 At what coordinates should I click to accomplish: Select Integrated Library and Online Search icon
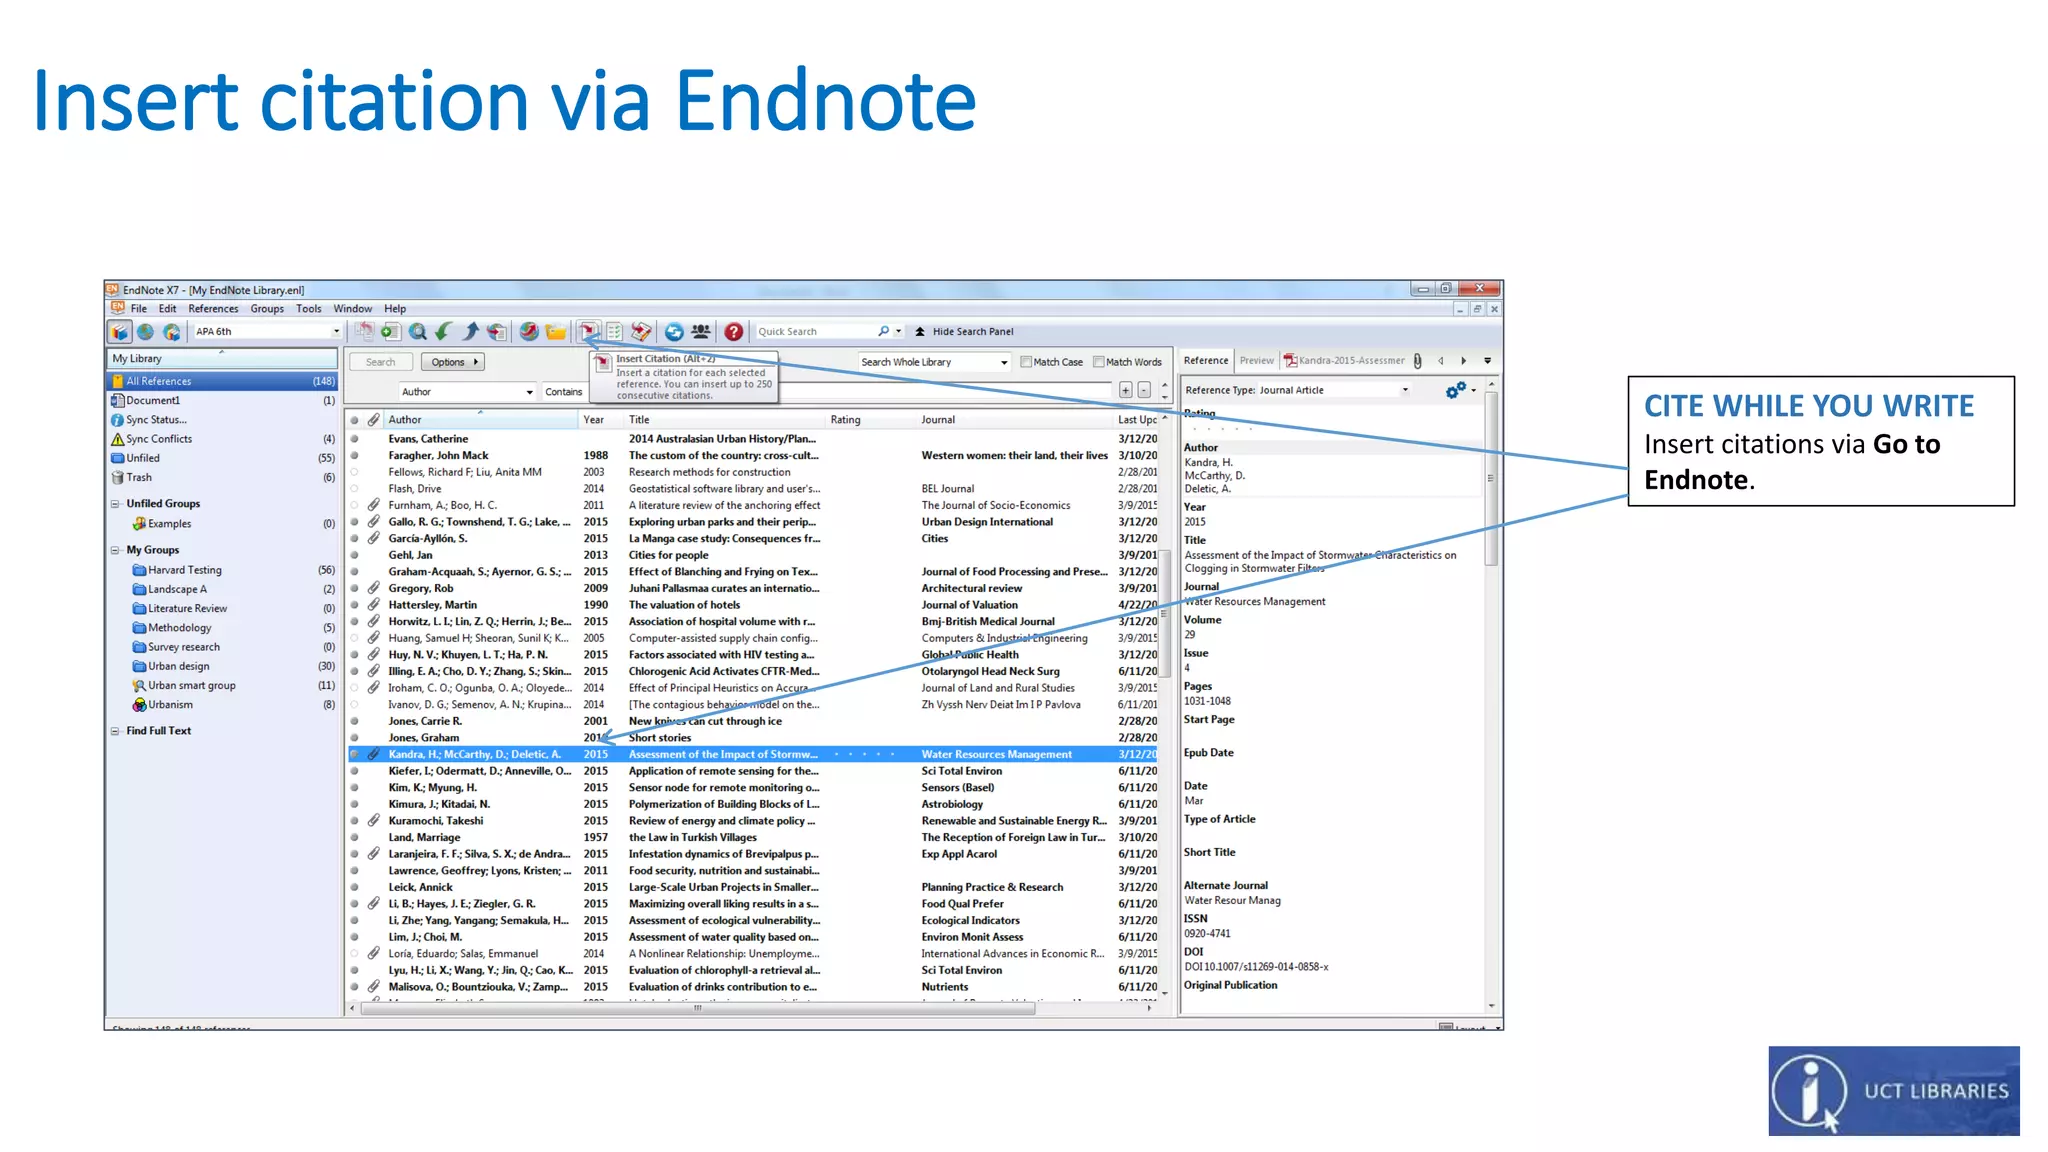tap(172, 332)
